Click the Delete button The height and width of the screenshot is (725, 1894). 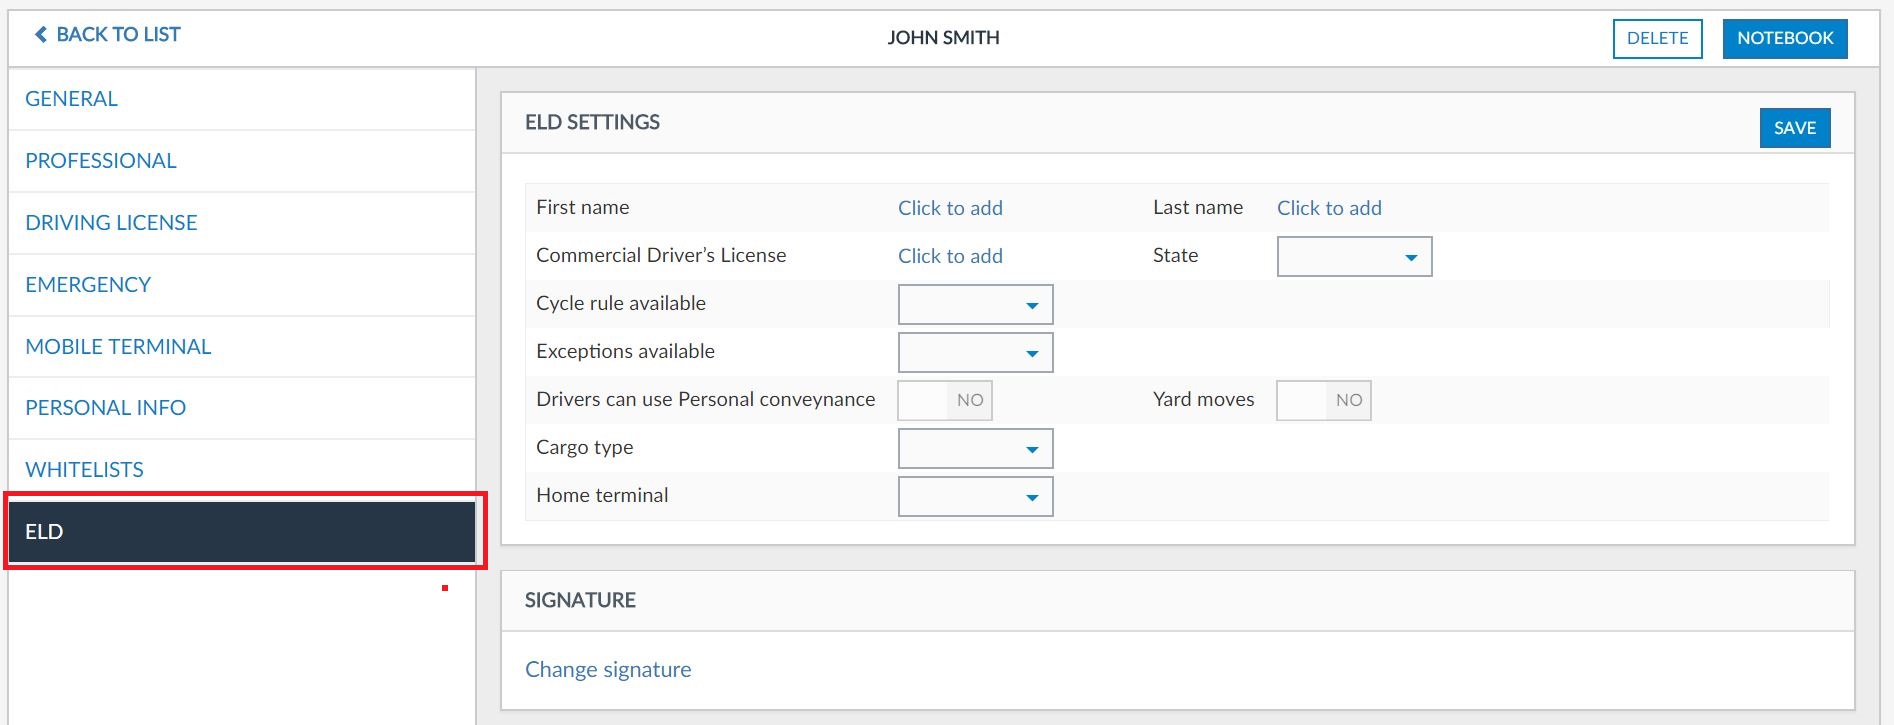1656,39
